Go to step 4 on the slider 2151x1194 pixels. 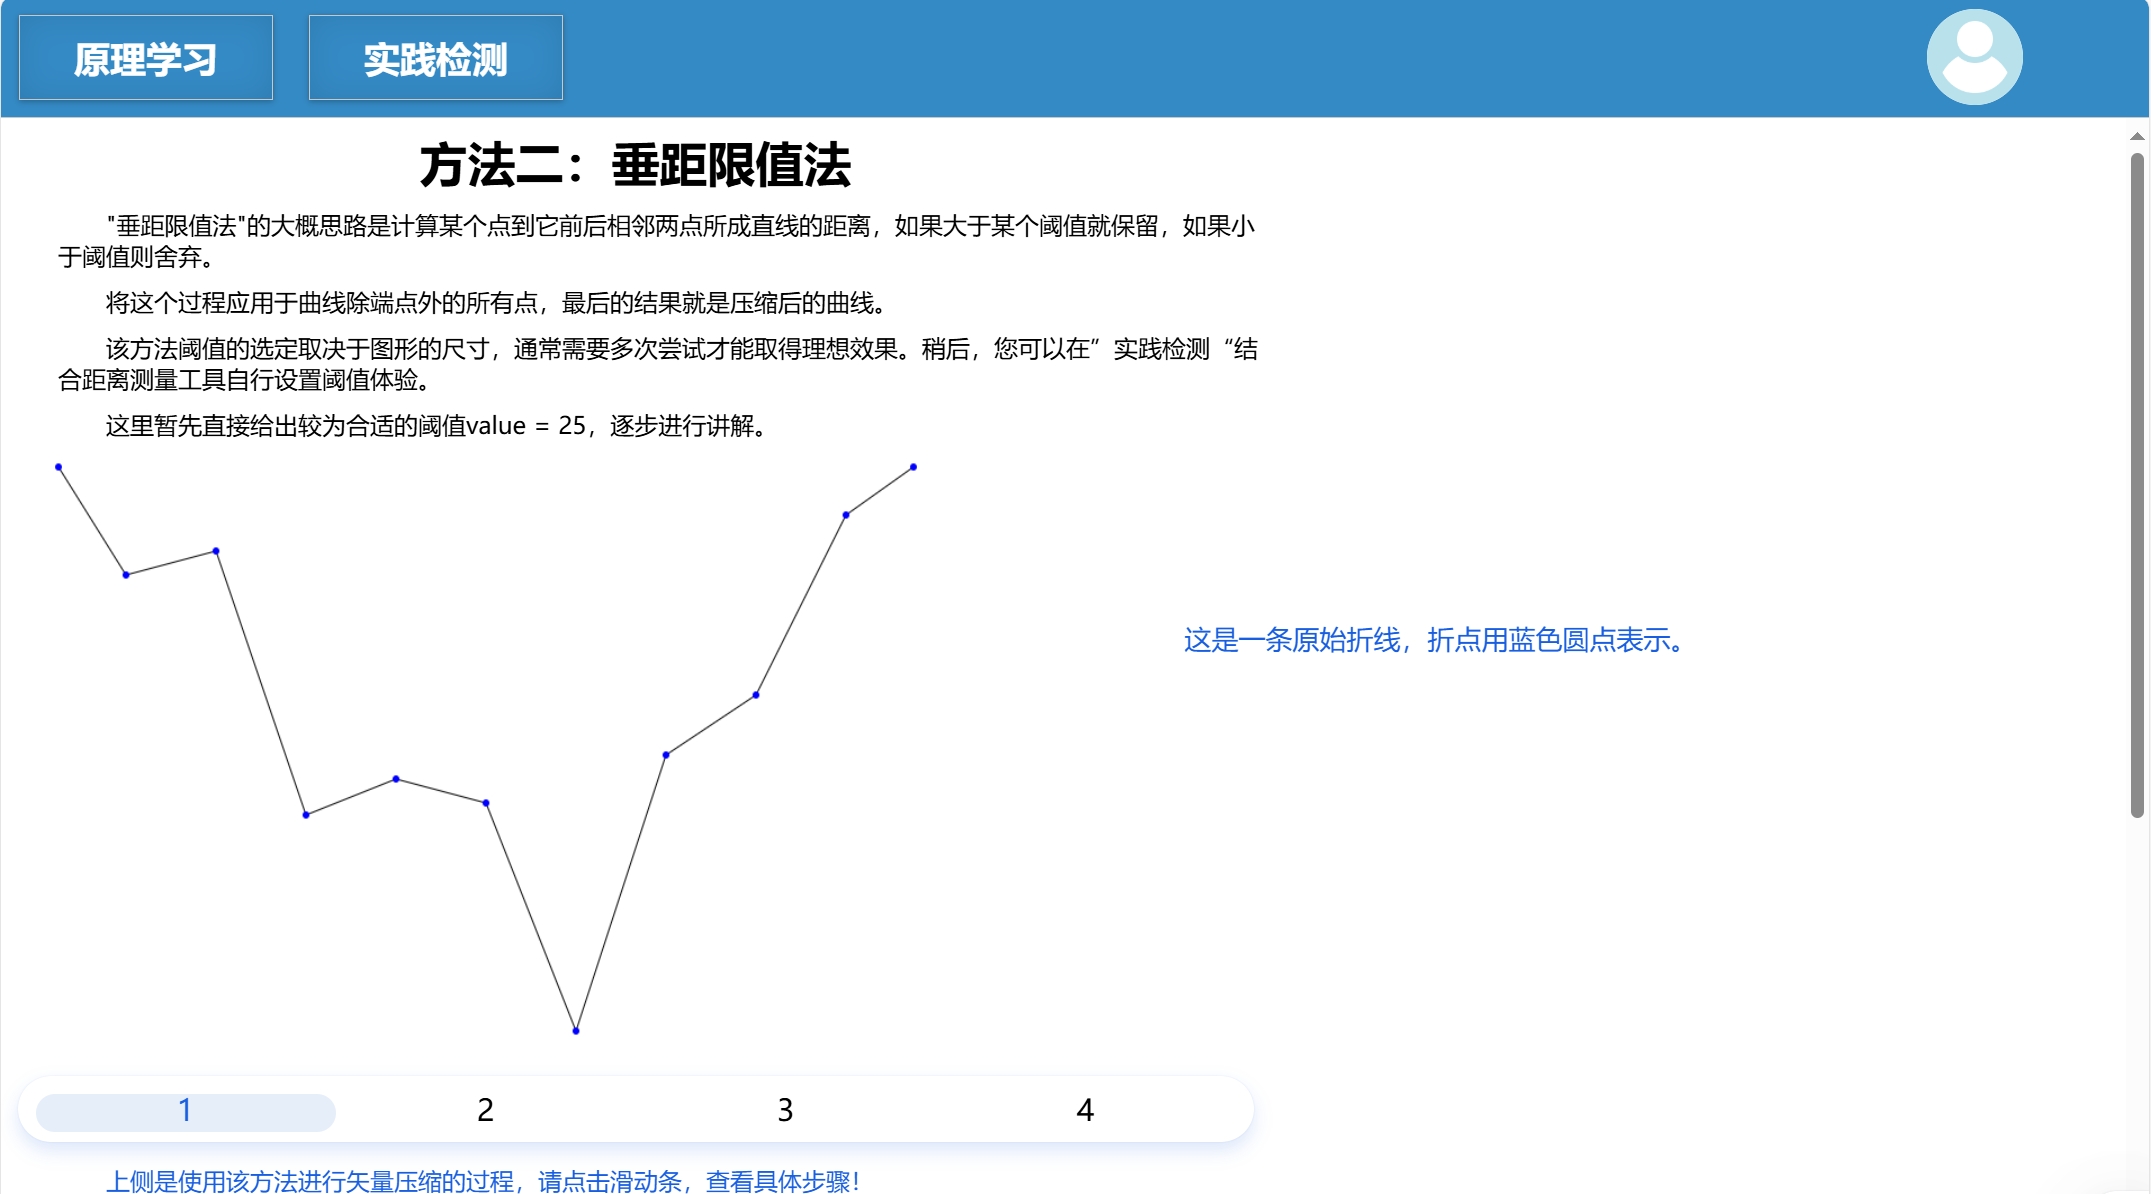1085,1110
